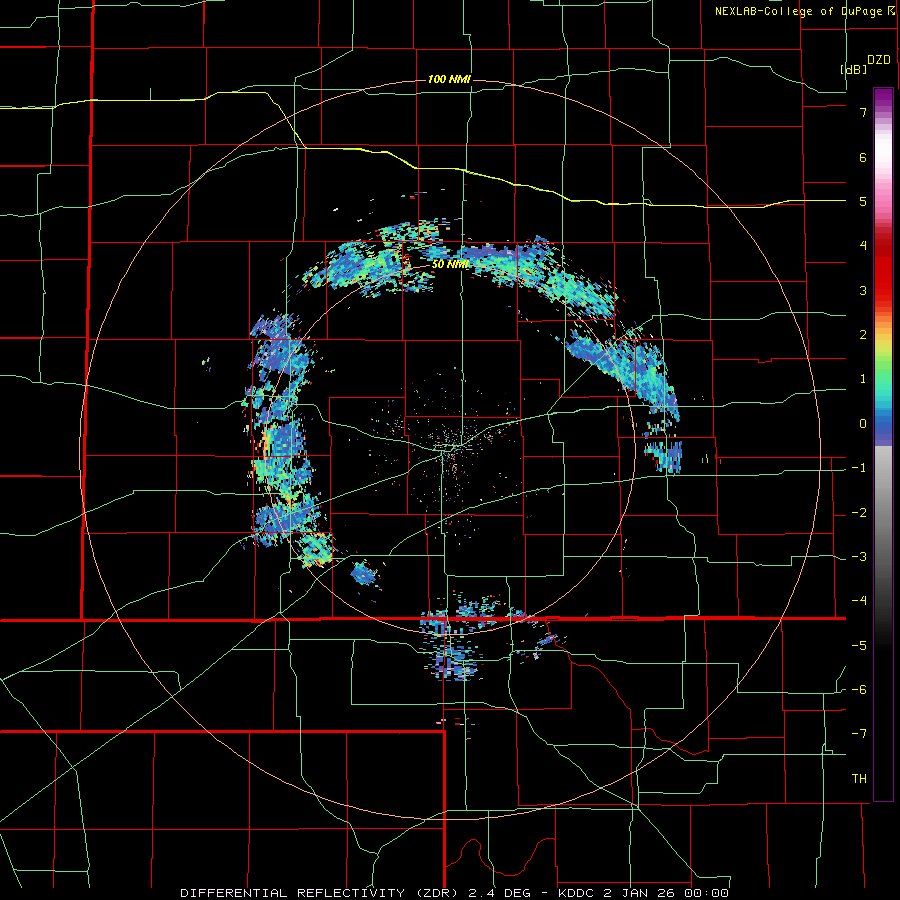Image resolution: width=900 pixels, height=900 pixels.
Task: Select the 7 value on the color scale
Action: coord(863,112)
